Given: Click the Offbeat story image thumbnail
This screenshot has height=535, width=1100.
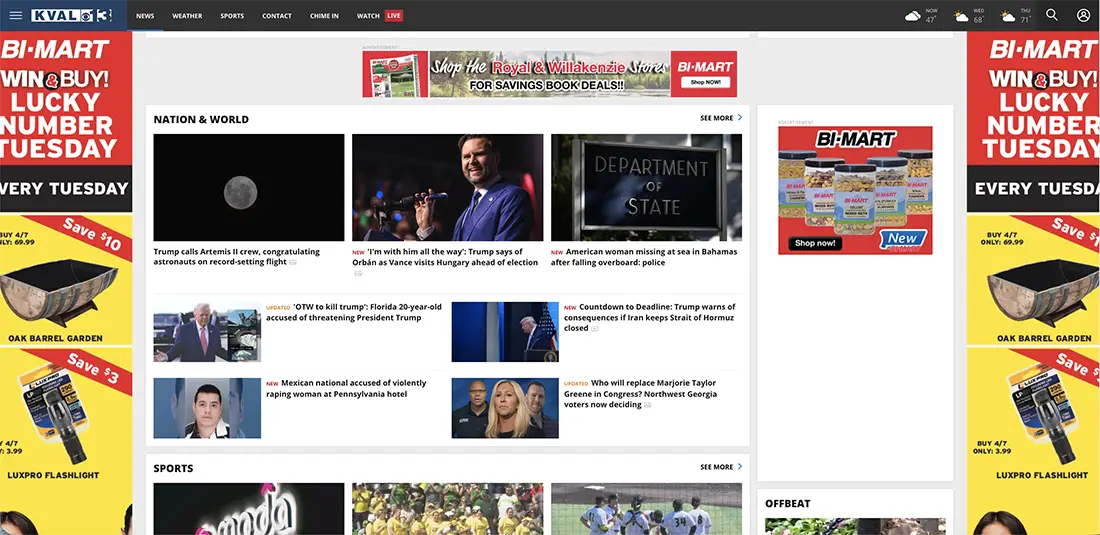Looking at the screenshot, I should point(855,527).
